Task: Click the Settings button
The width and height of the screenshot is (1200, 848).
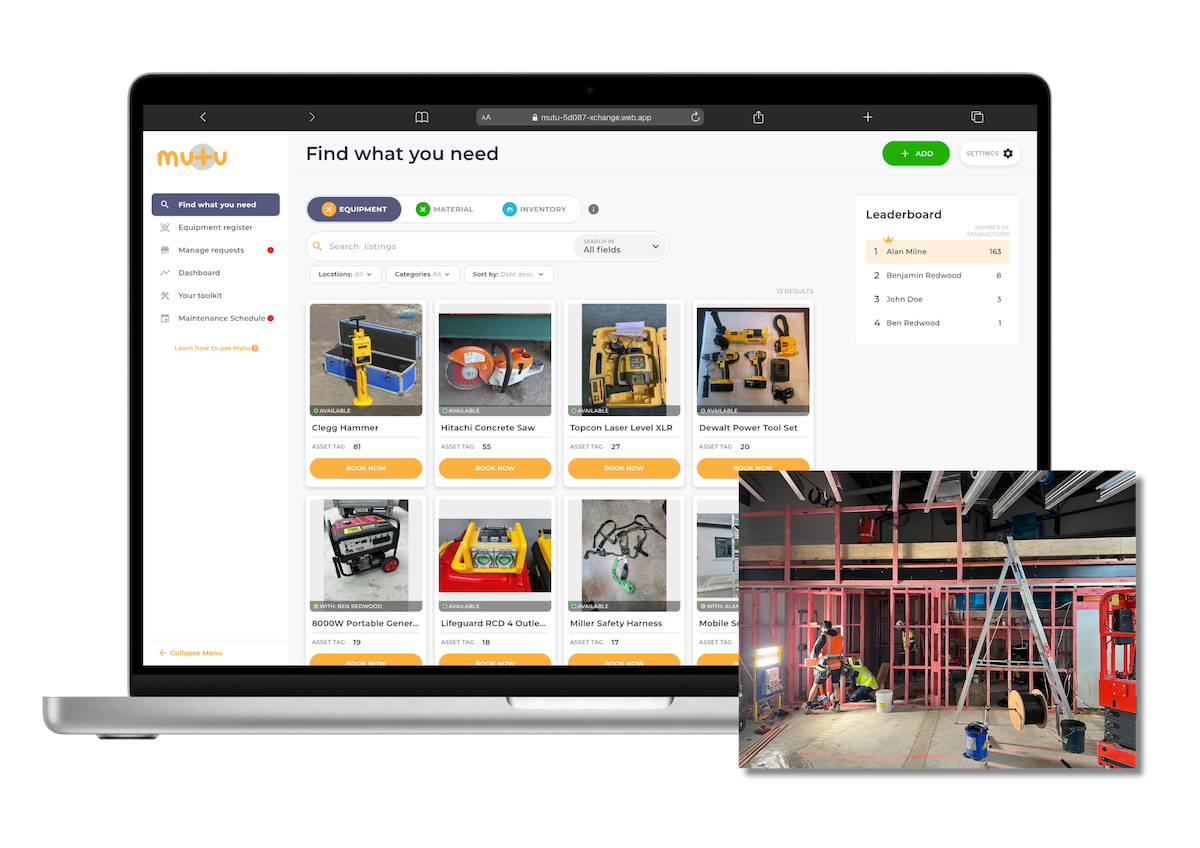Action: (x=990, y=153)
